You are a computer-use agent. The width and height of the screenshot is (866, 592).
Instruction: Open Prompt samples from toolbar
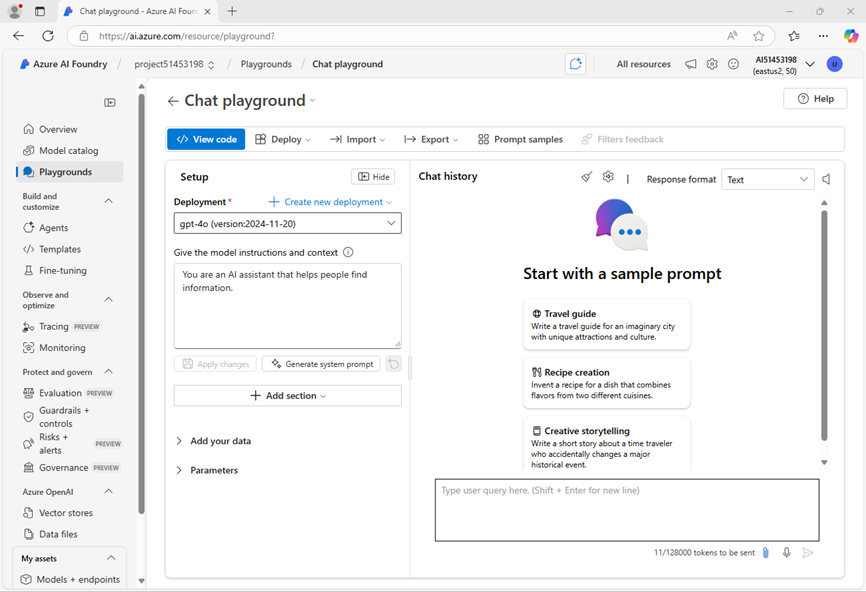[x=520, y=139]
